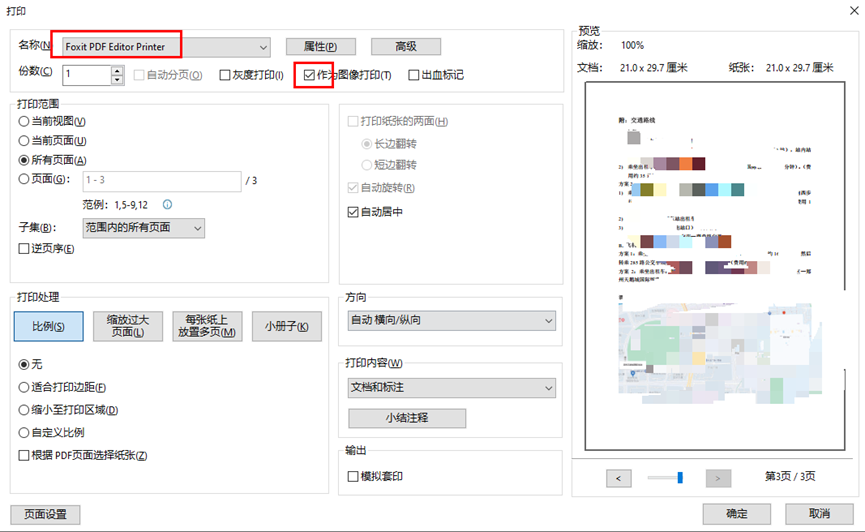865x532 pixels.
Task: Click 确定 to confirm printing
Action: pos(737,513)
